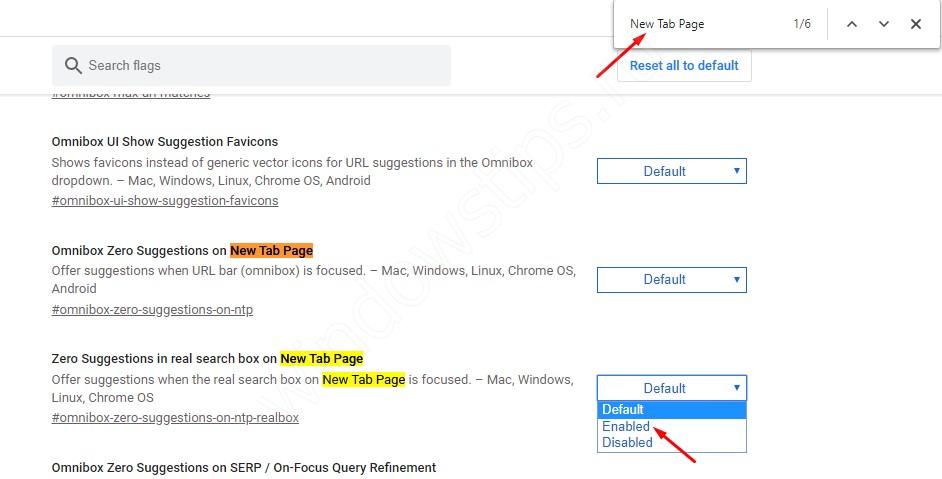Viewport: 942px width, 479px height.
Task: Pick Disabled in the open dropdown list
Action: [627, 442]
